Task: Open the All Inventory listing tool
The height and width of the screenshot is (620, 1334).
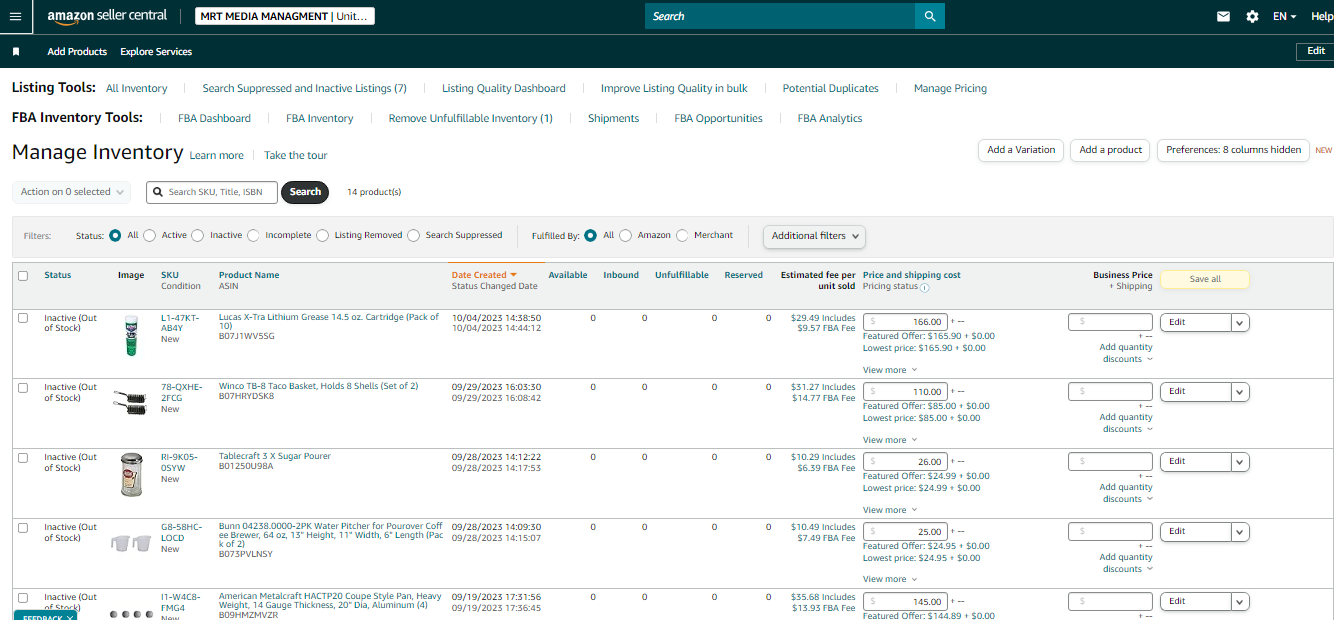Action: click(137, 88)
